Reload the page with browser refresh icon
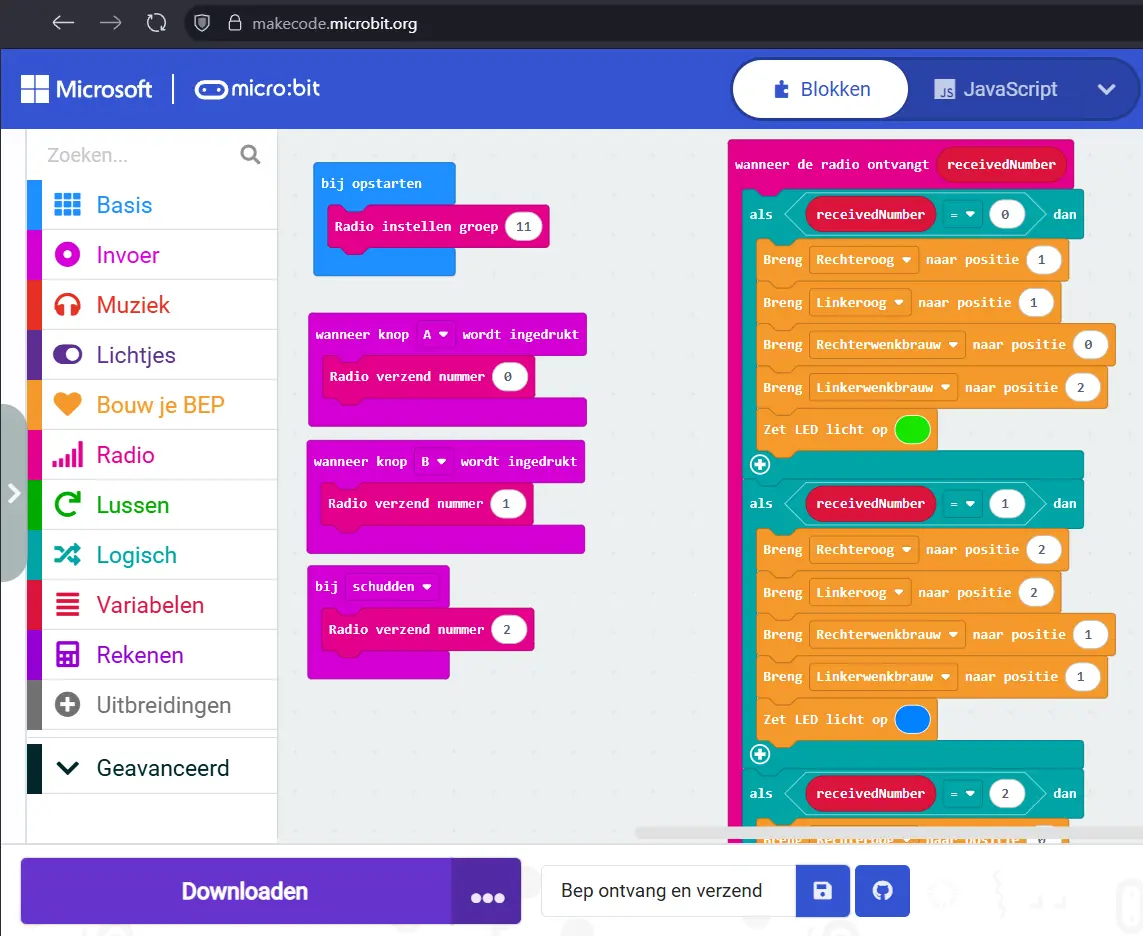The width and height of the screenshot is (1143, 936). click(156, 23)
